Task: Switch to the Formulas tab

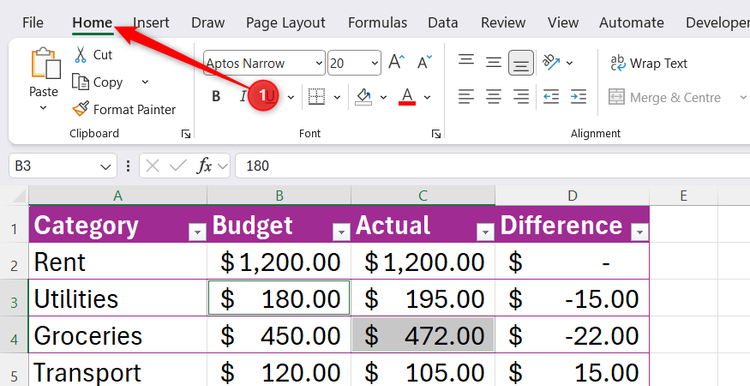Action: click(x=377, y=22)
